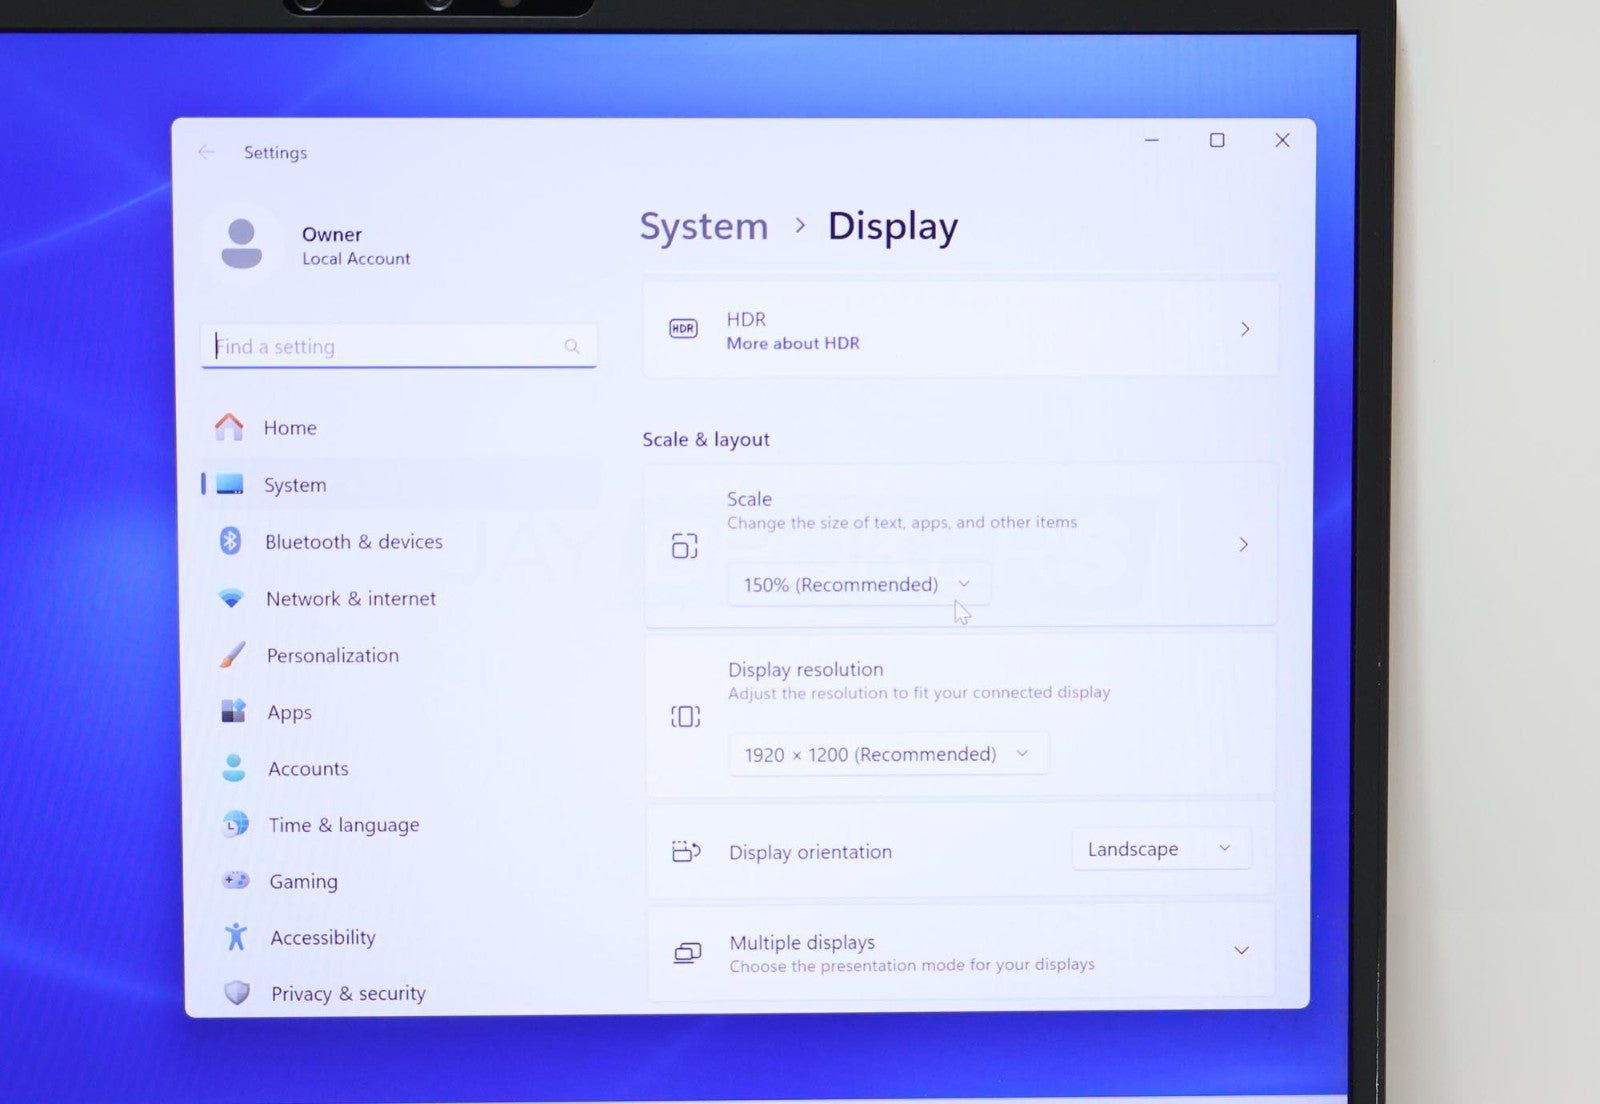
Task: Click the Bluetooth & devices icon
Action: pos(230,541)
